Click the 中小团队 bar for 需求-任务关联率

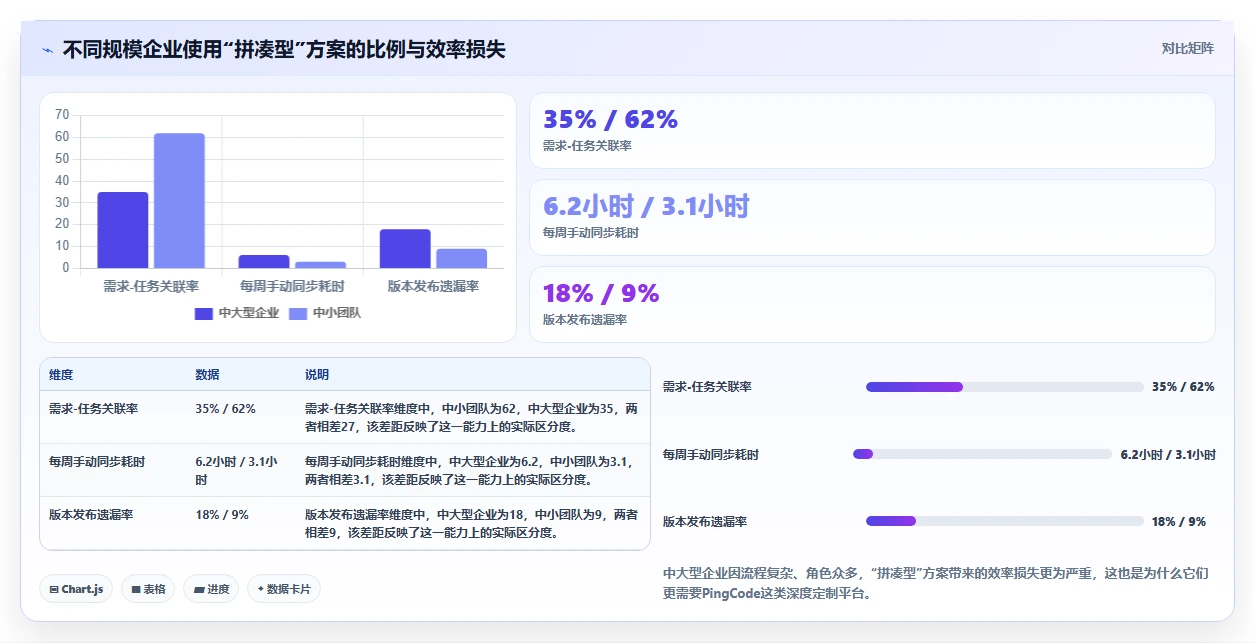179,200
